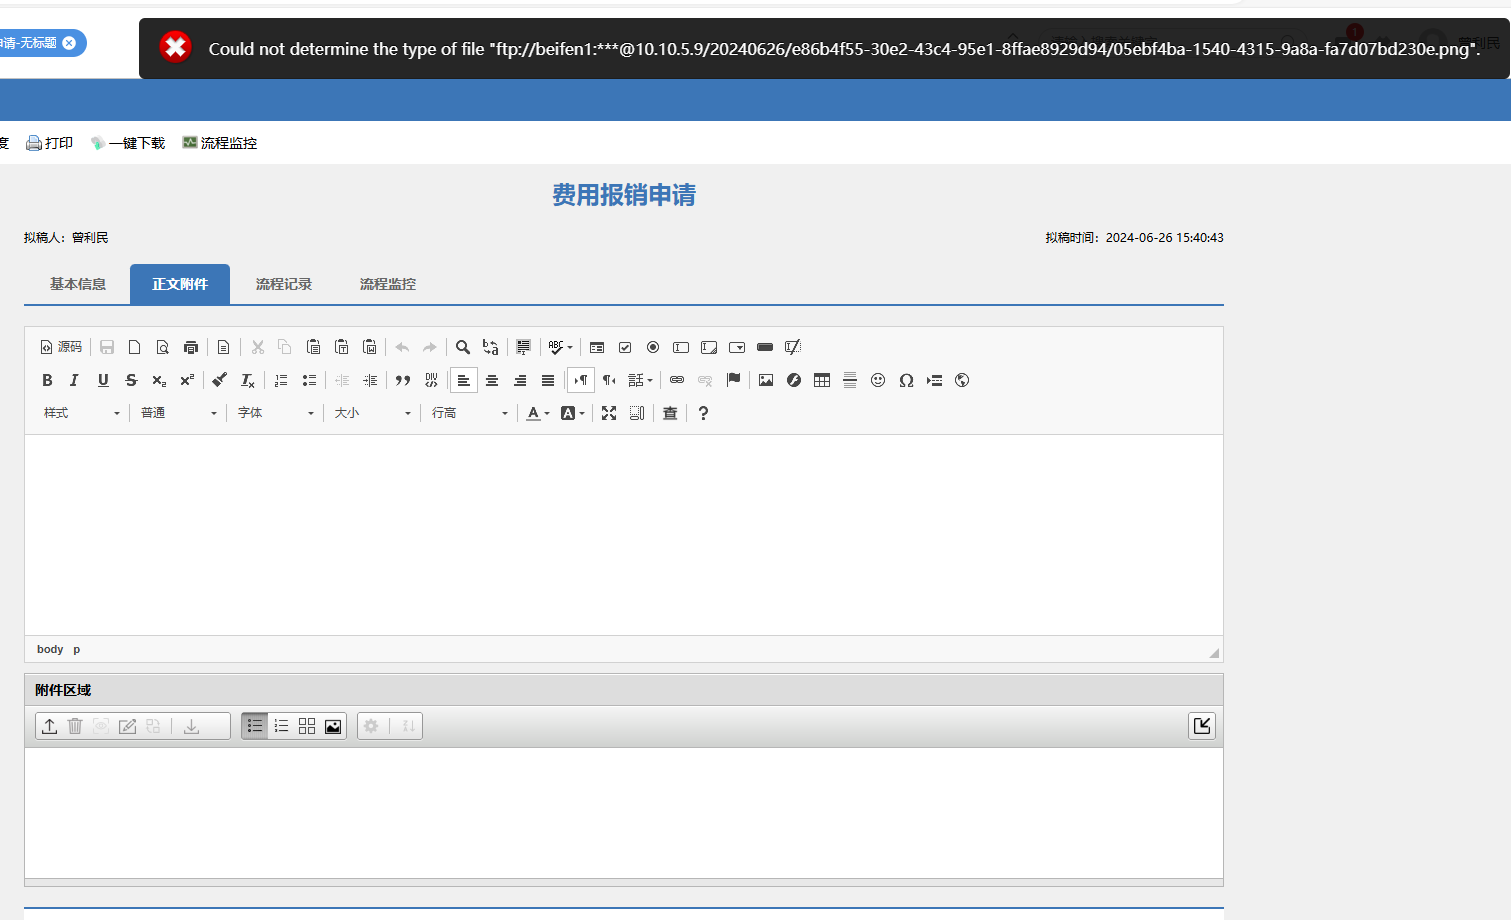The width and height of the screenshot is (1511, 920).
Task: Open the 大小 font size dropdown
Action: coord(372,413)
